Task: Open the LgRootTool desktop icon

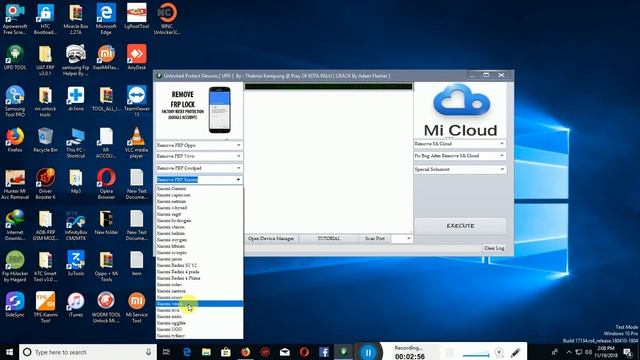Action: 136,16
